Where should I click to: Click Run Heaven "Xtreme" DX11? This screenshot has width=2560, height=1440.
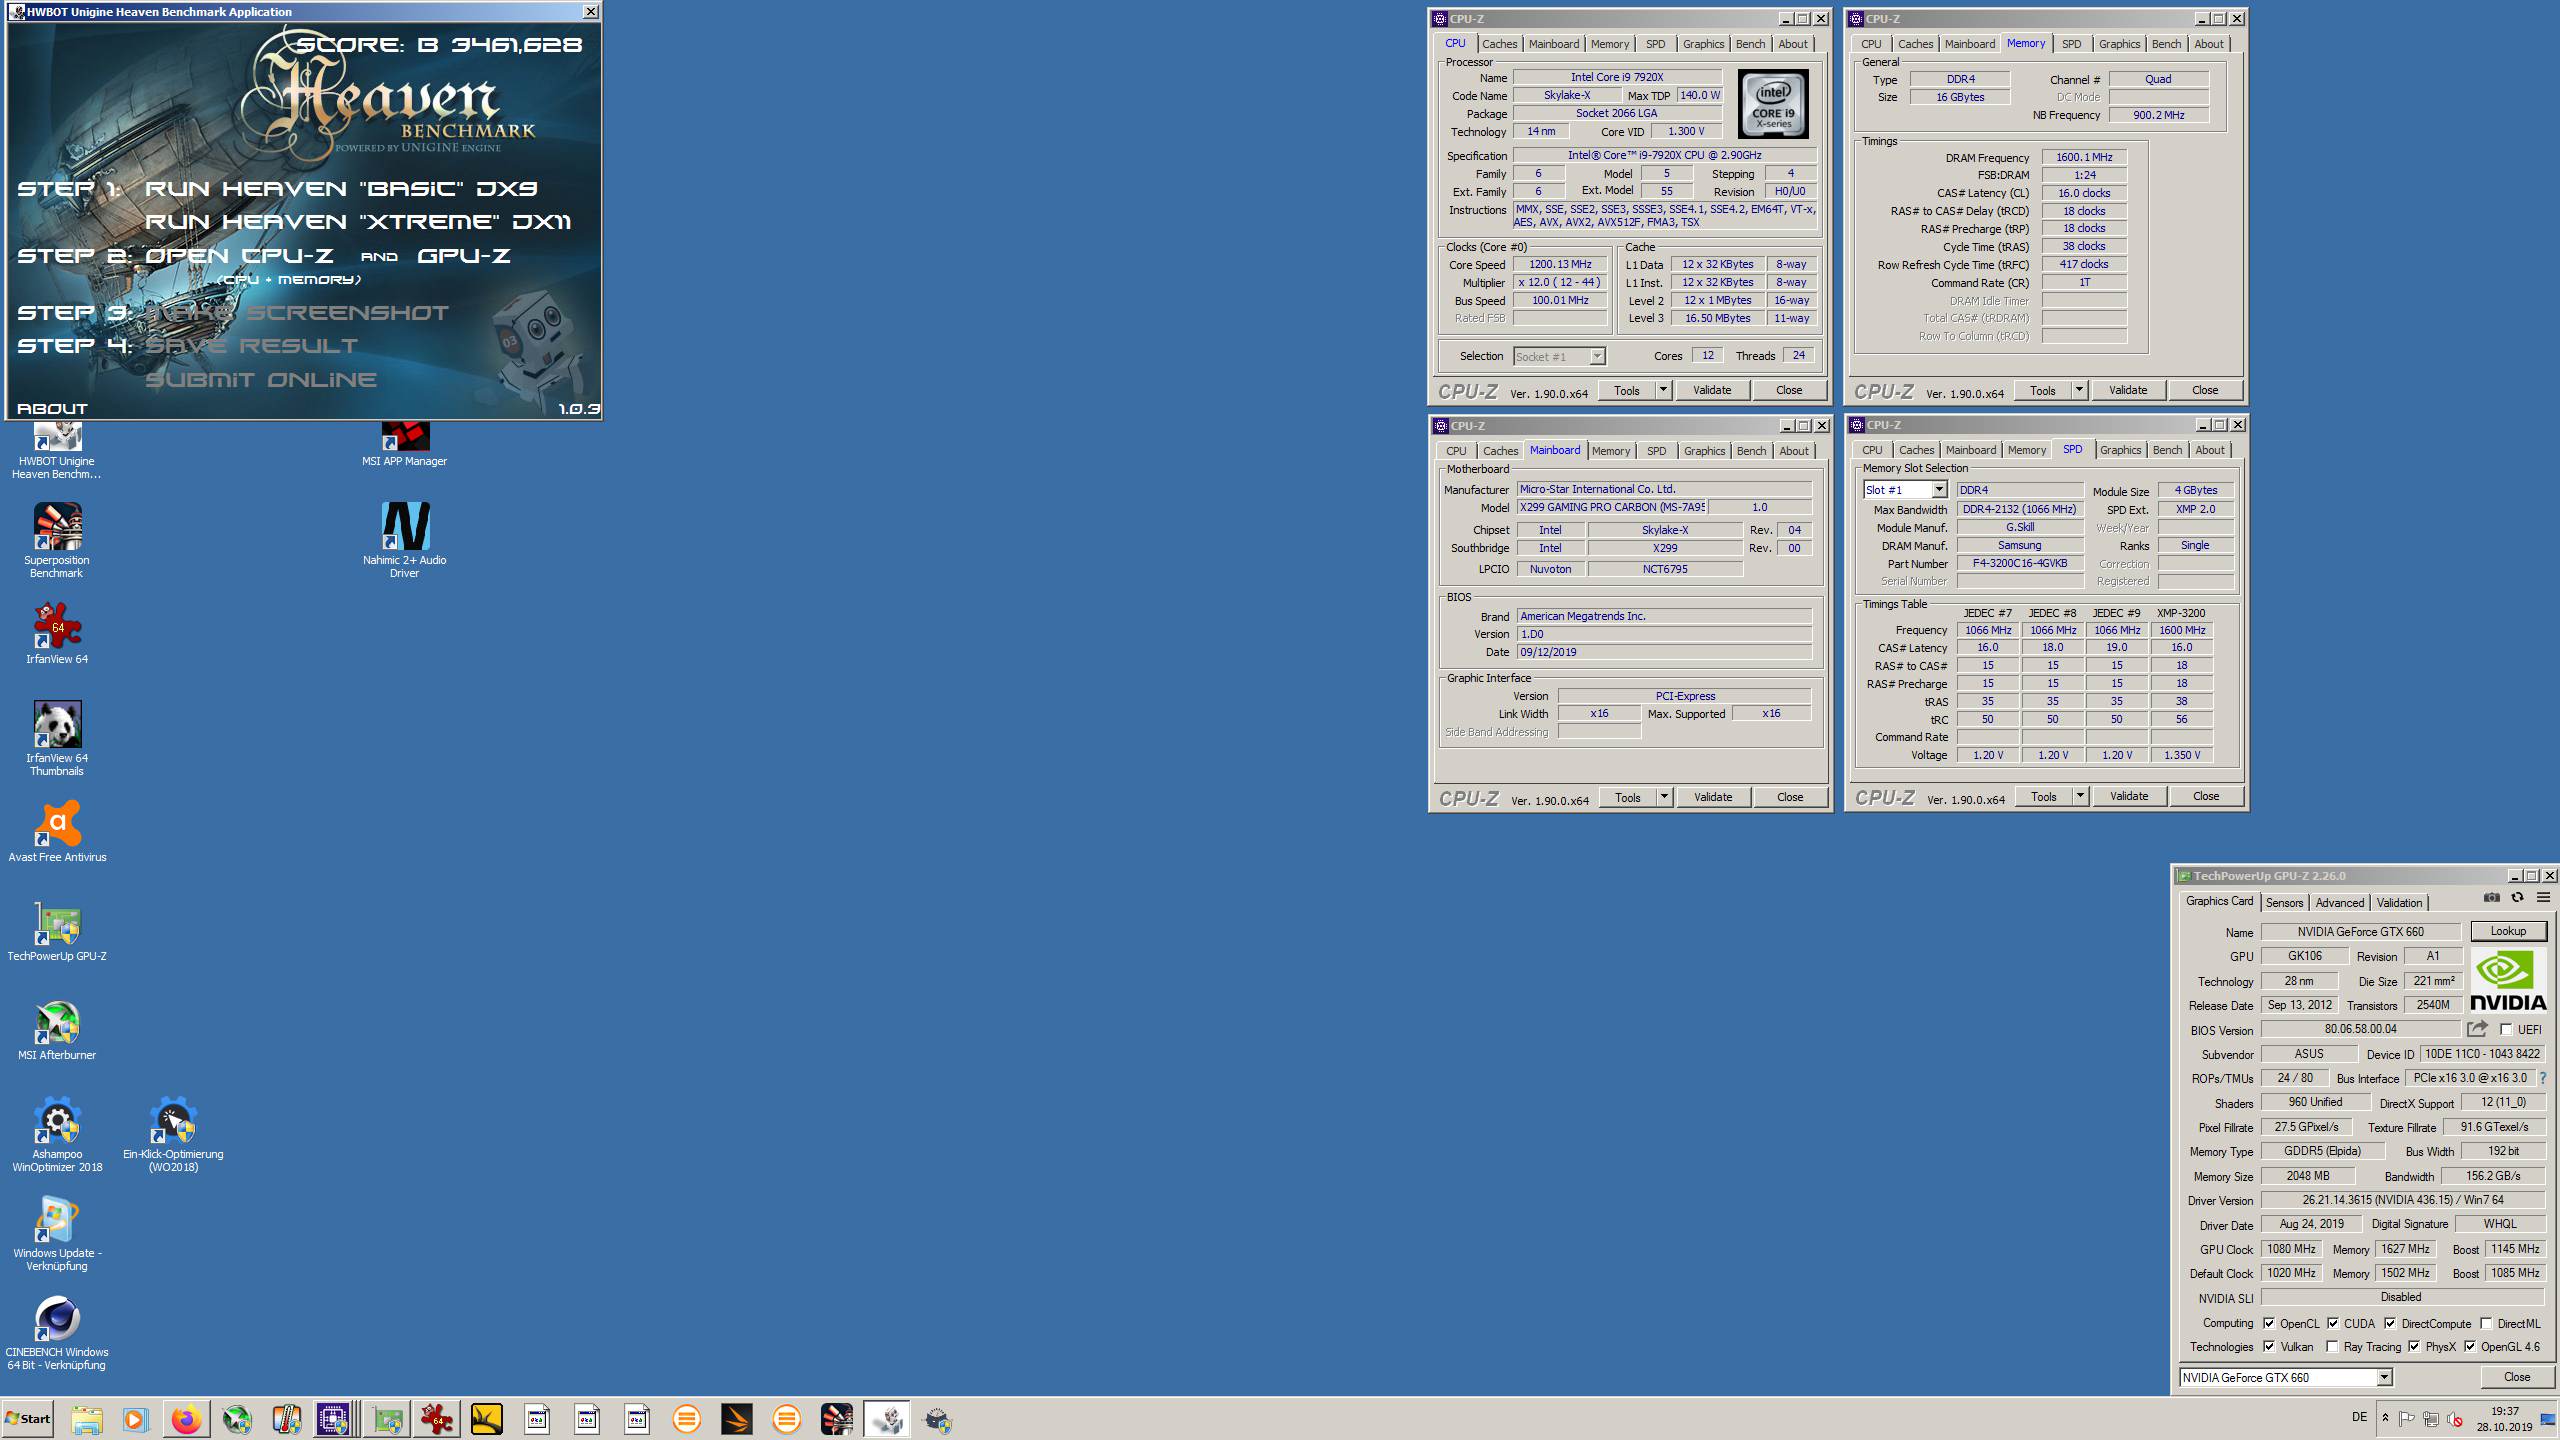click(x=358, y=222)
